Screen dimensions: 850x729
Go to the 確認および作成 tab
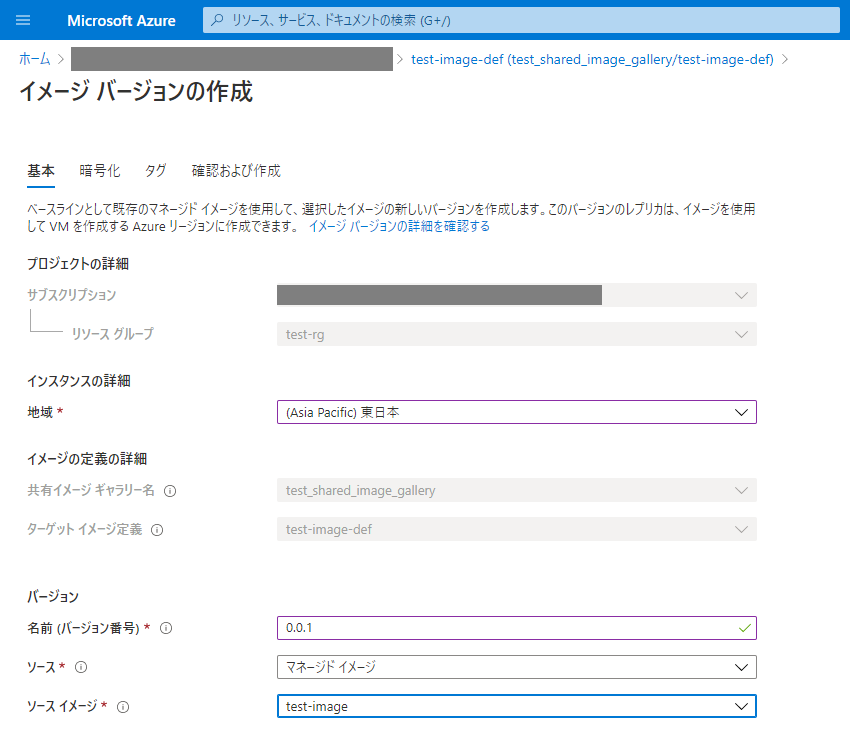point(236,171)
